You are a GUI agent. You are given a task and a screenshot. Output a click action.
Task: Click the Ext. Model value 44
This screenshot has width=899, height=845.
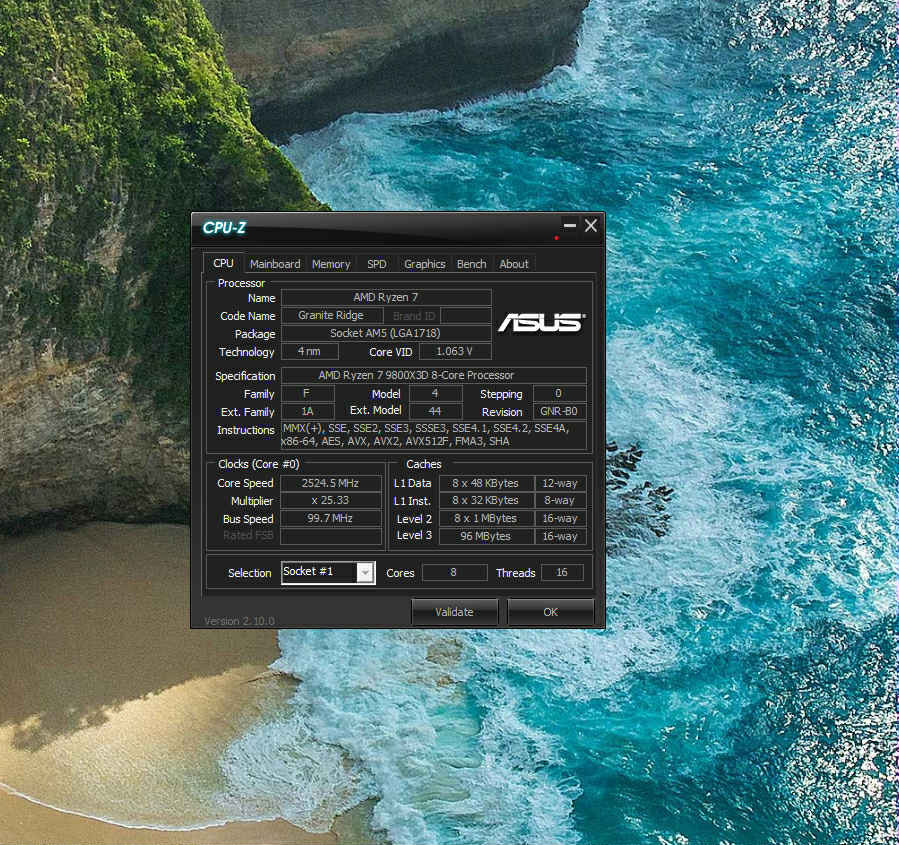coord(435,411)
